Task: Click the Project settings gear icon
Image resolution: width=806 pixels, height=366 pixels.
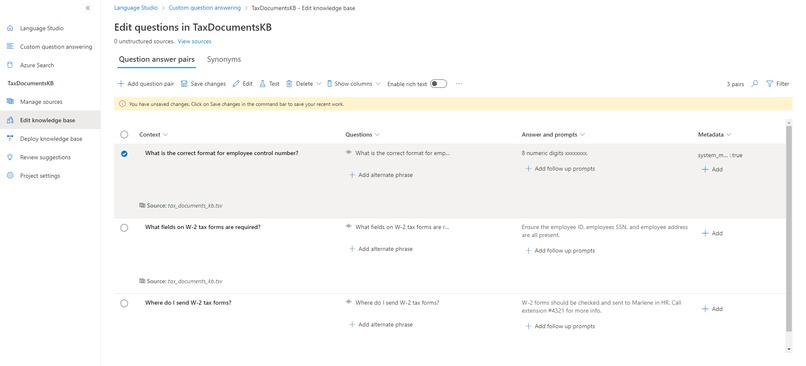Action: coord(10,176)
